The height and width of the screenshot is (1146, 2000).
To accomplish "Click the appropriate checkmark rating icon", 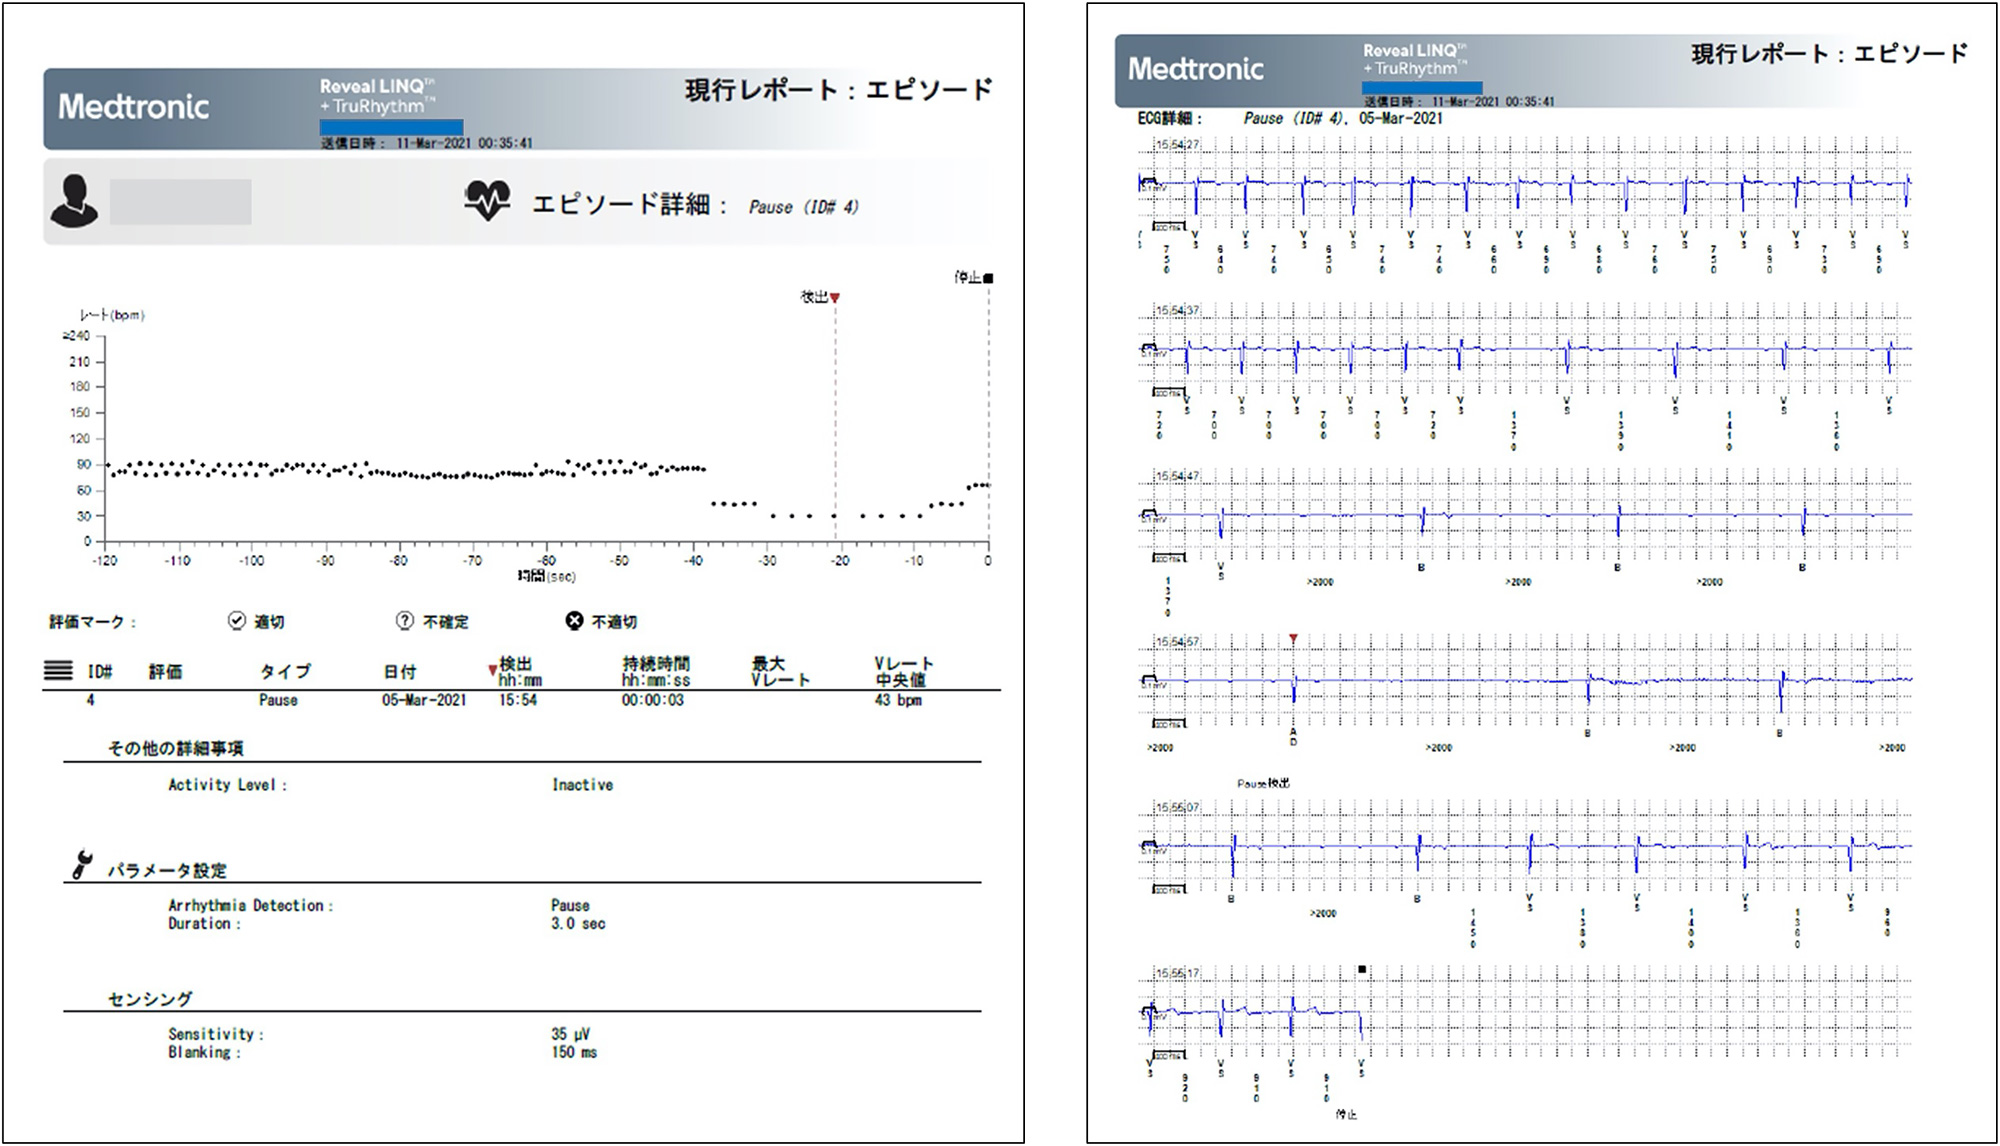I will click(x=236, y=621).
